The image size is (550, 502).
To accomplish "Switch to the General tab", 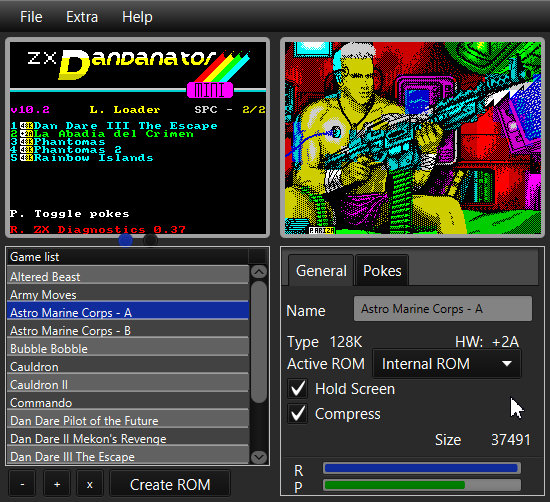I will pyautogui.click(x=321, y=270).
